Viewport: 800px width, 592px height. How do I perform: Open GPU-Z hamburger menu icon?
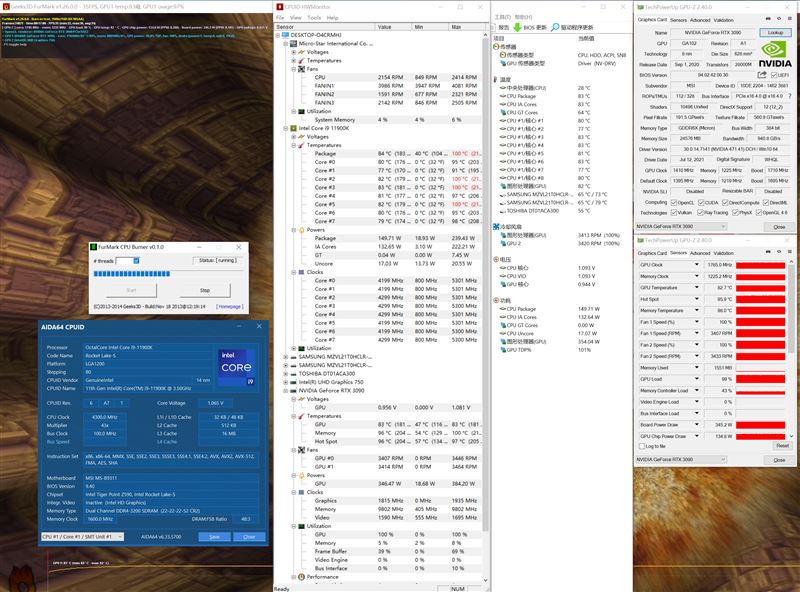click(x=788, y=18)
